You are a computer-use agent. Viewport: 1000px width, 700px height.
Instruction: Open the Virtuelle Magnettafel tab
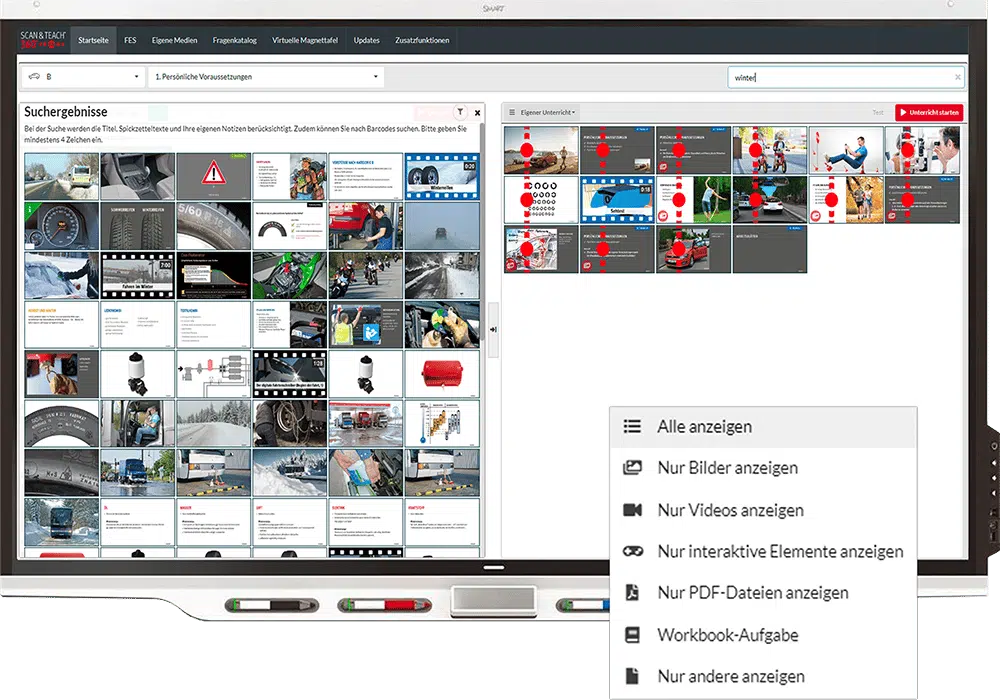305,41
